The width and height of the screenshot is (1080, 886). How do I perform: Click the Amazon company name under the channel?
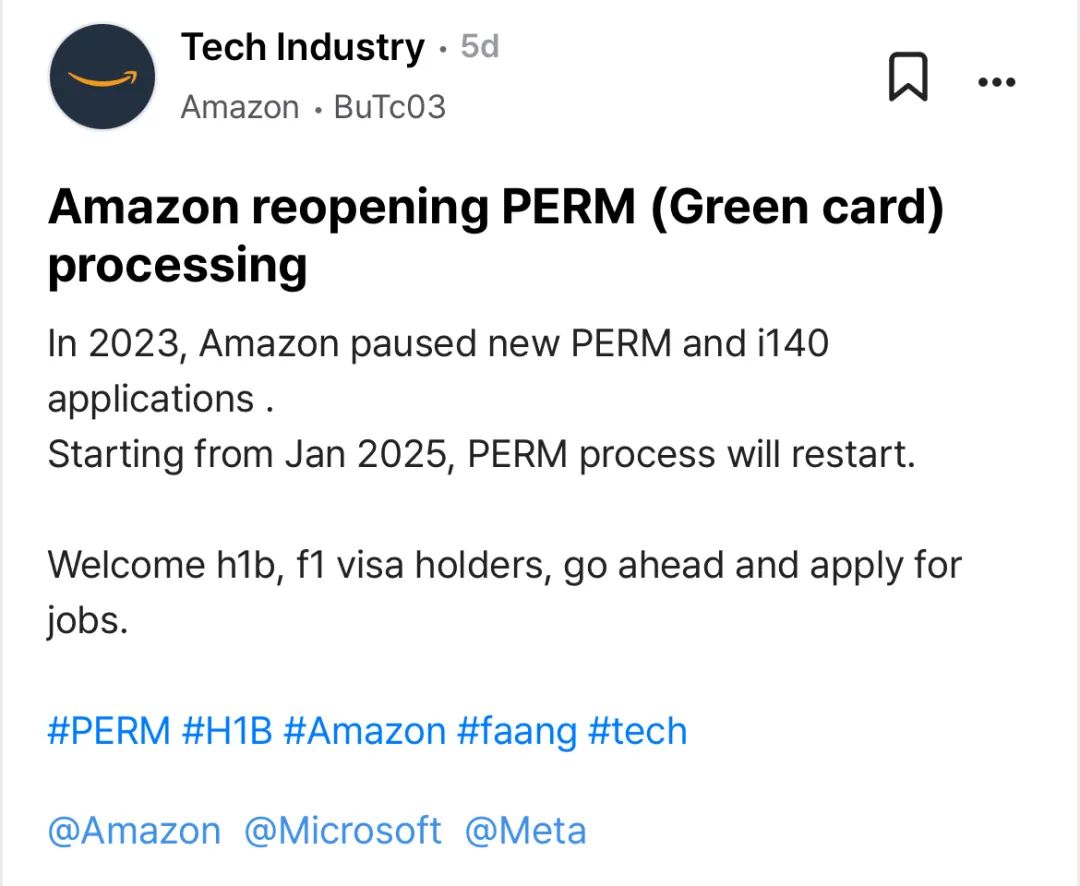[x=240, y=107]
